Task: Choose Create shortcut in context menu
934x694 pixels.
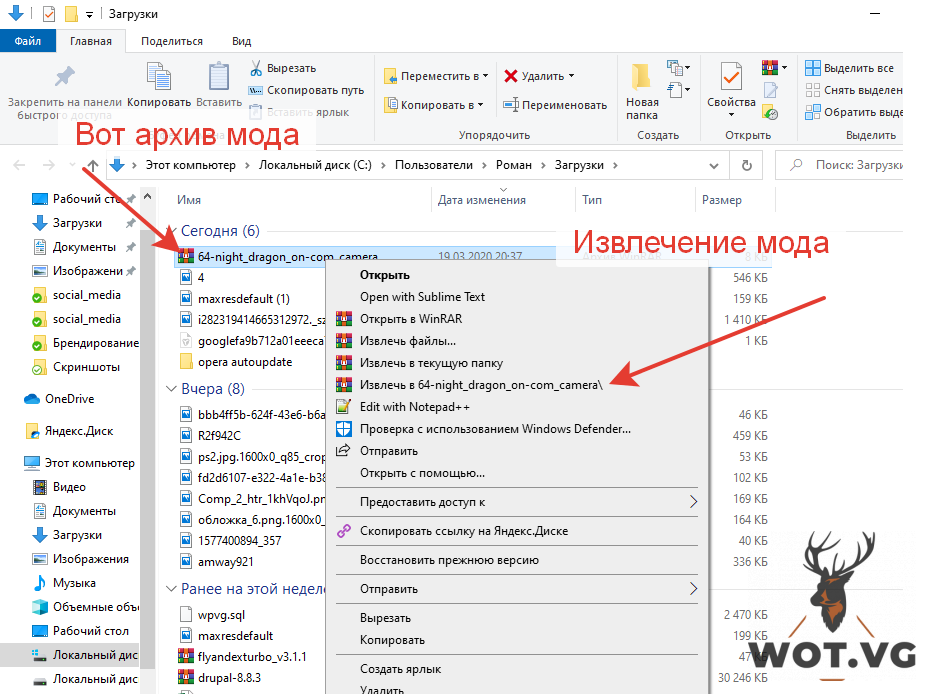Action: coord(400,669)
